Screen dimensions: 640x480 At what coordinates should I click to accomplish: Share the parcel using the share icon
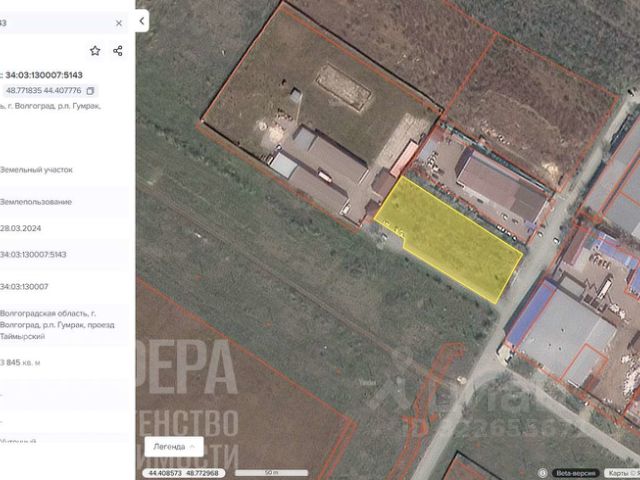(118, 51)
